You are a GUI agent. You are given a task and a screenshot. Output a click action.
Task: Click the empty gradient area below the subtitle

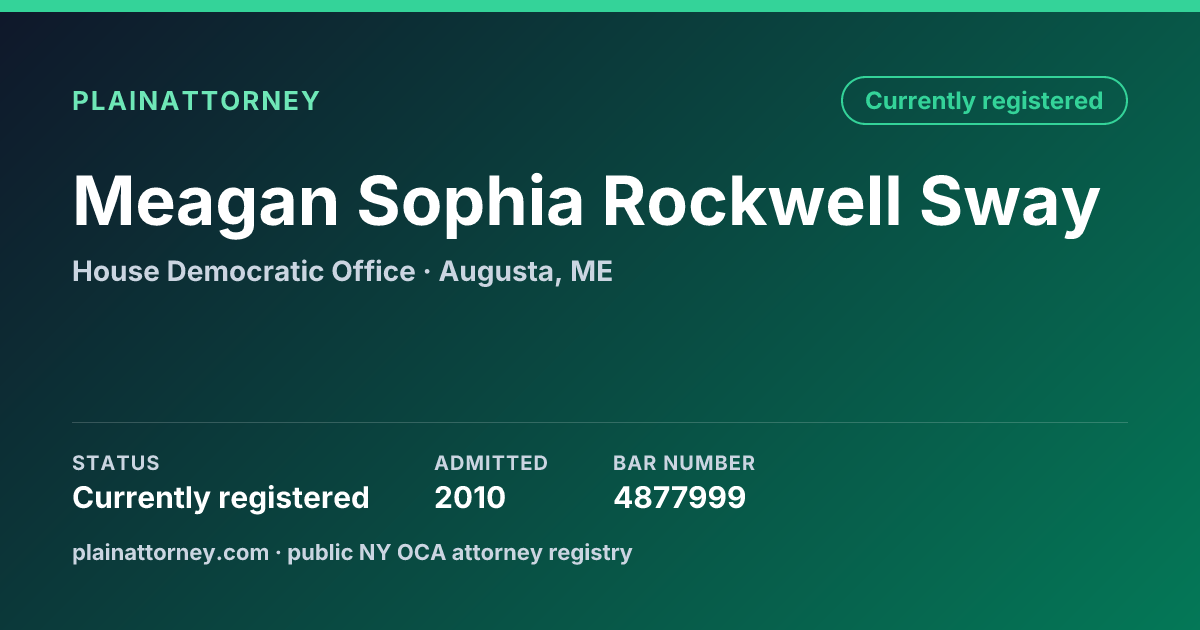[x=600, y=350]
